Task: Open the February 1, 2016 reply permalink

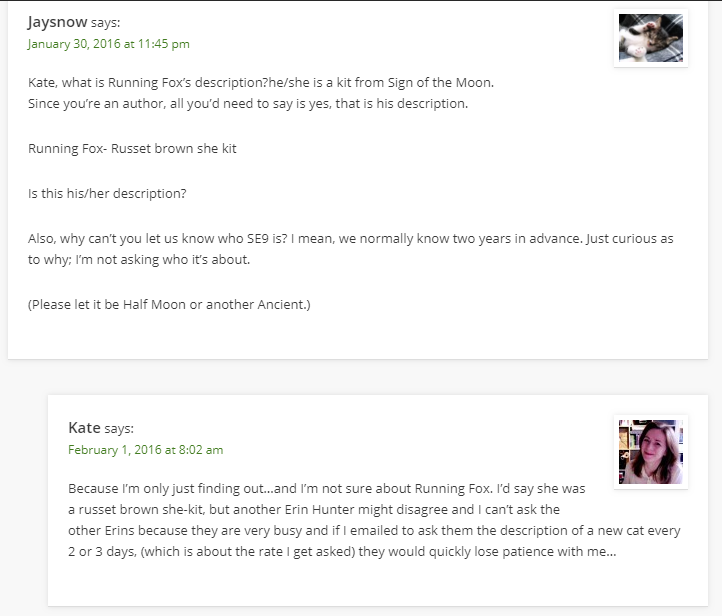Action: [145, 450]
